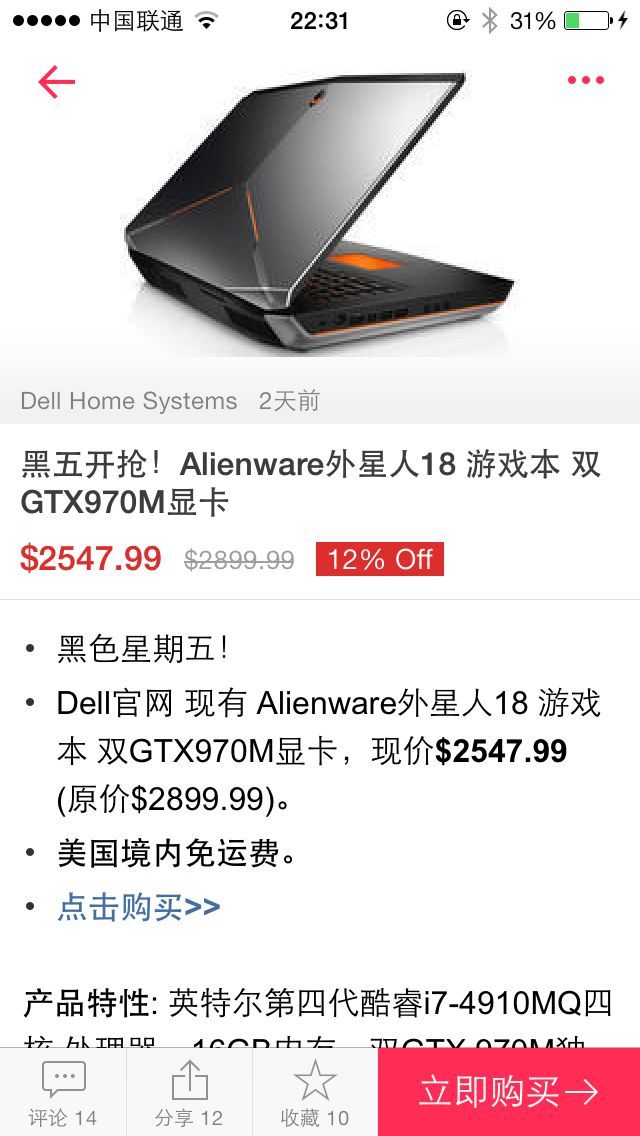Tap the Dell Home Systems source label
The image size is (640, 1136).
[x=129, y=401]
